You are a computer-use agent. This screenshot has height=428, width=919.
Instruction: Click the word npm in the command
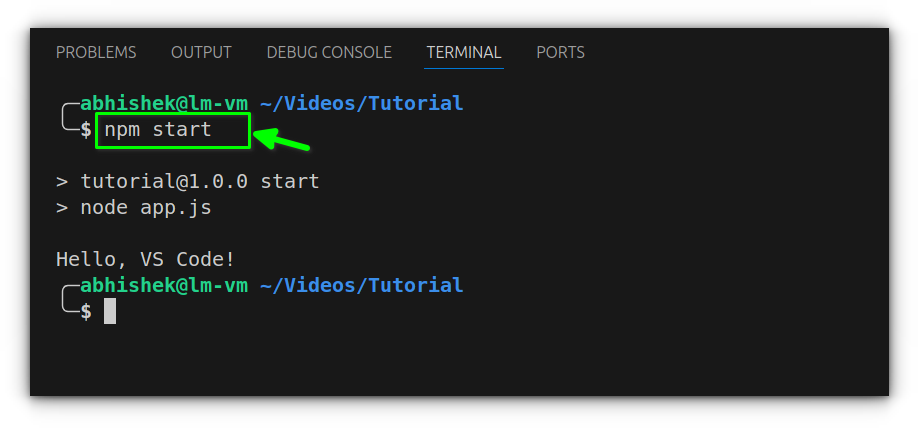[x=122, y=130]
